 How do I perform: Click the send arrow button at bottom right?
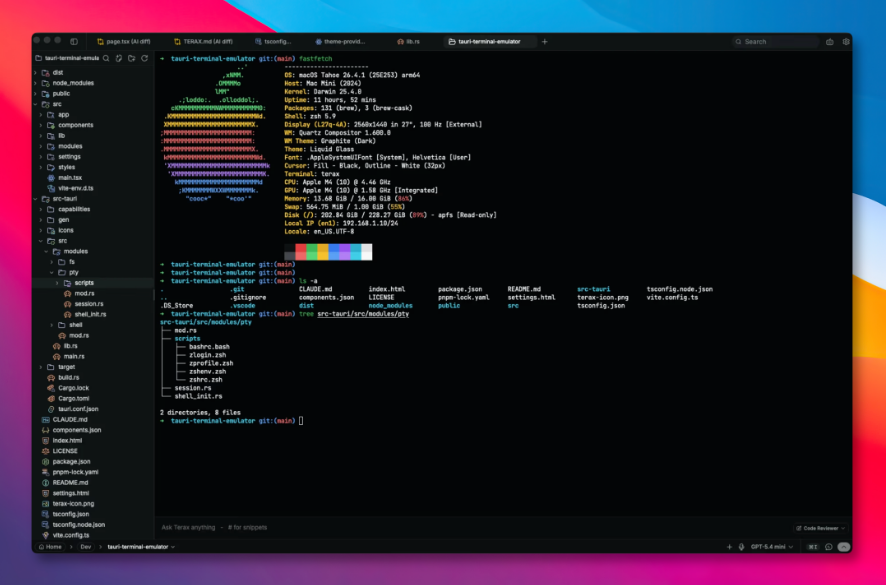[844, 547]
